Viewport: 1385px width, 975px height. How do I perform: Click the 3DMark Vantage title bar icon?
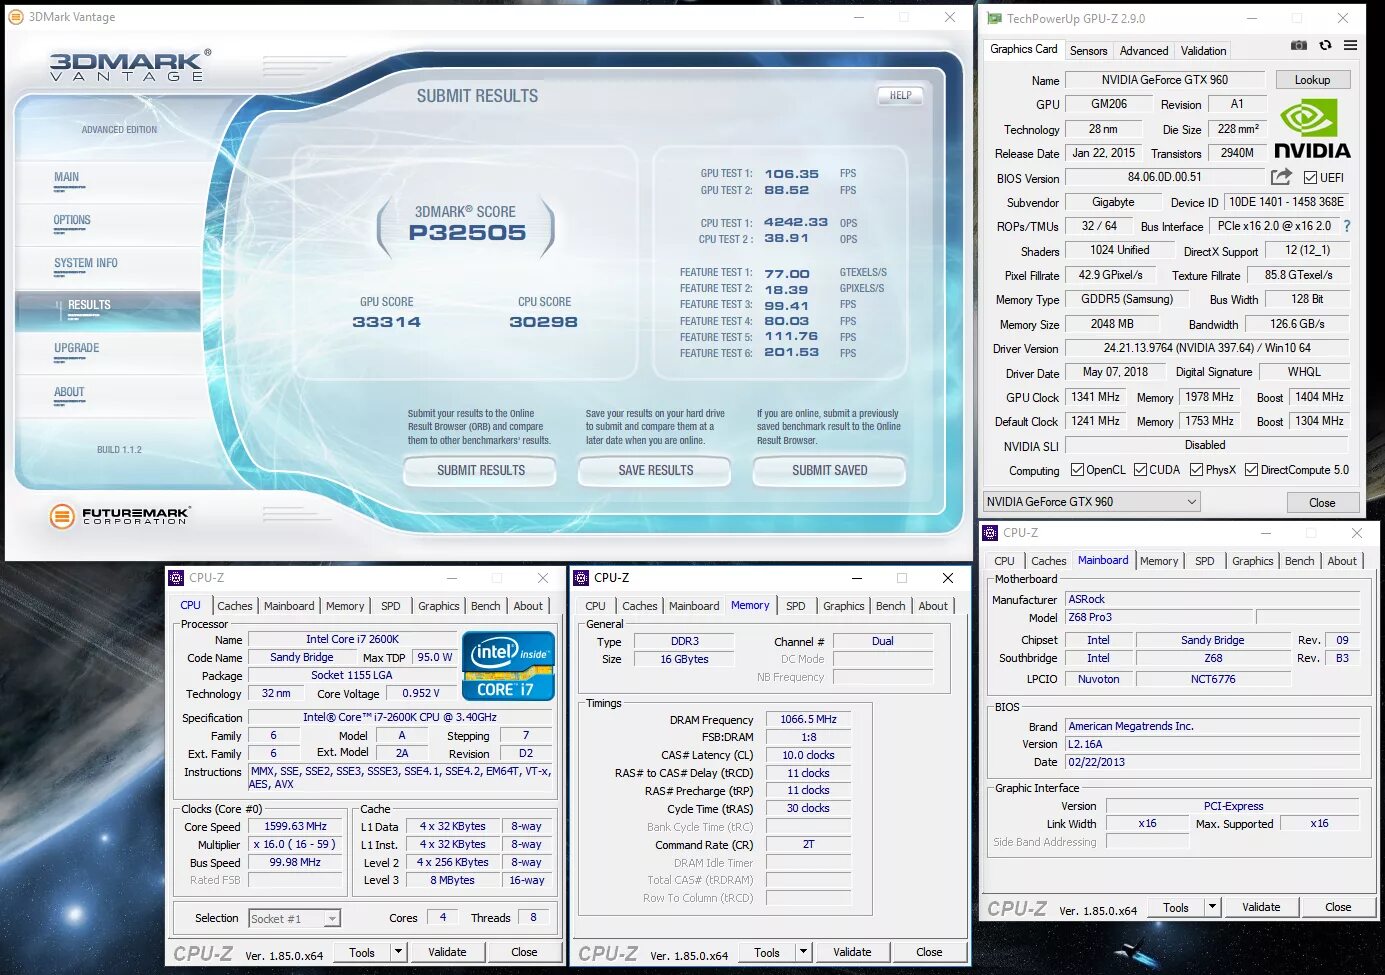pyautogui.click(x=16, y=17)
